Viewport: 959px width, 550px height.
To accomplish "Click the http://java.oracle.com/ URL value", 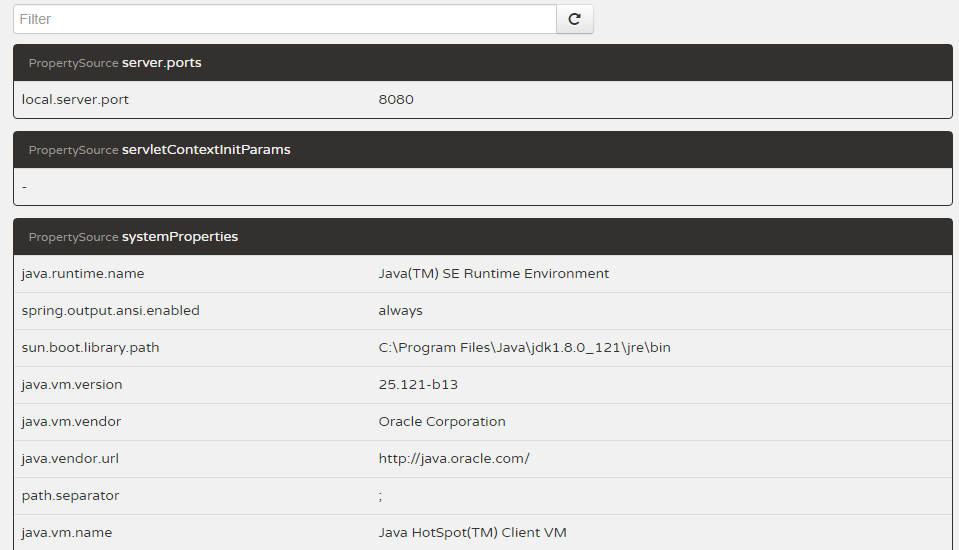I will click(x=454, y=459).
